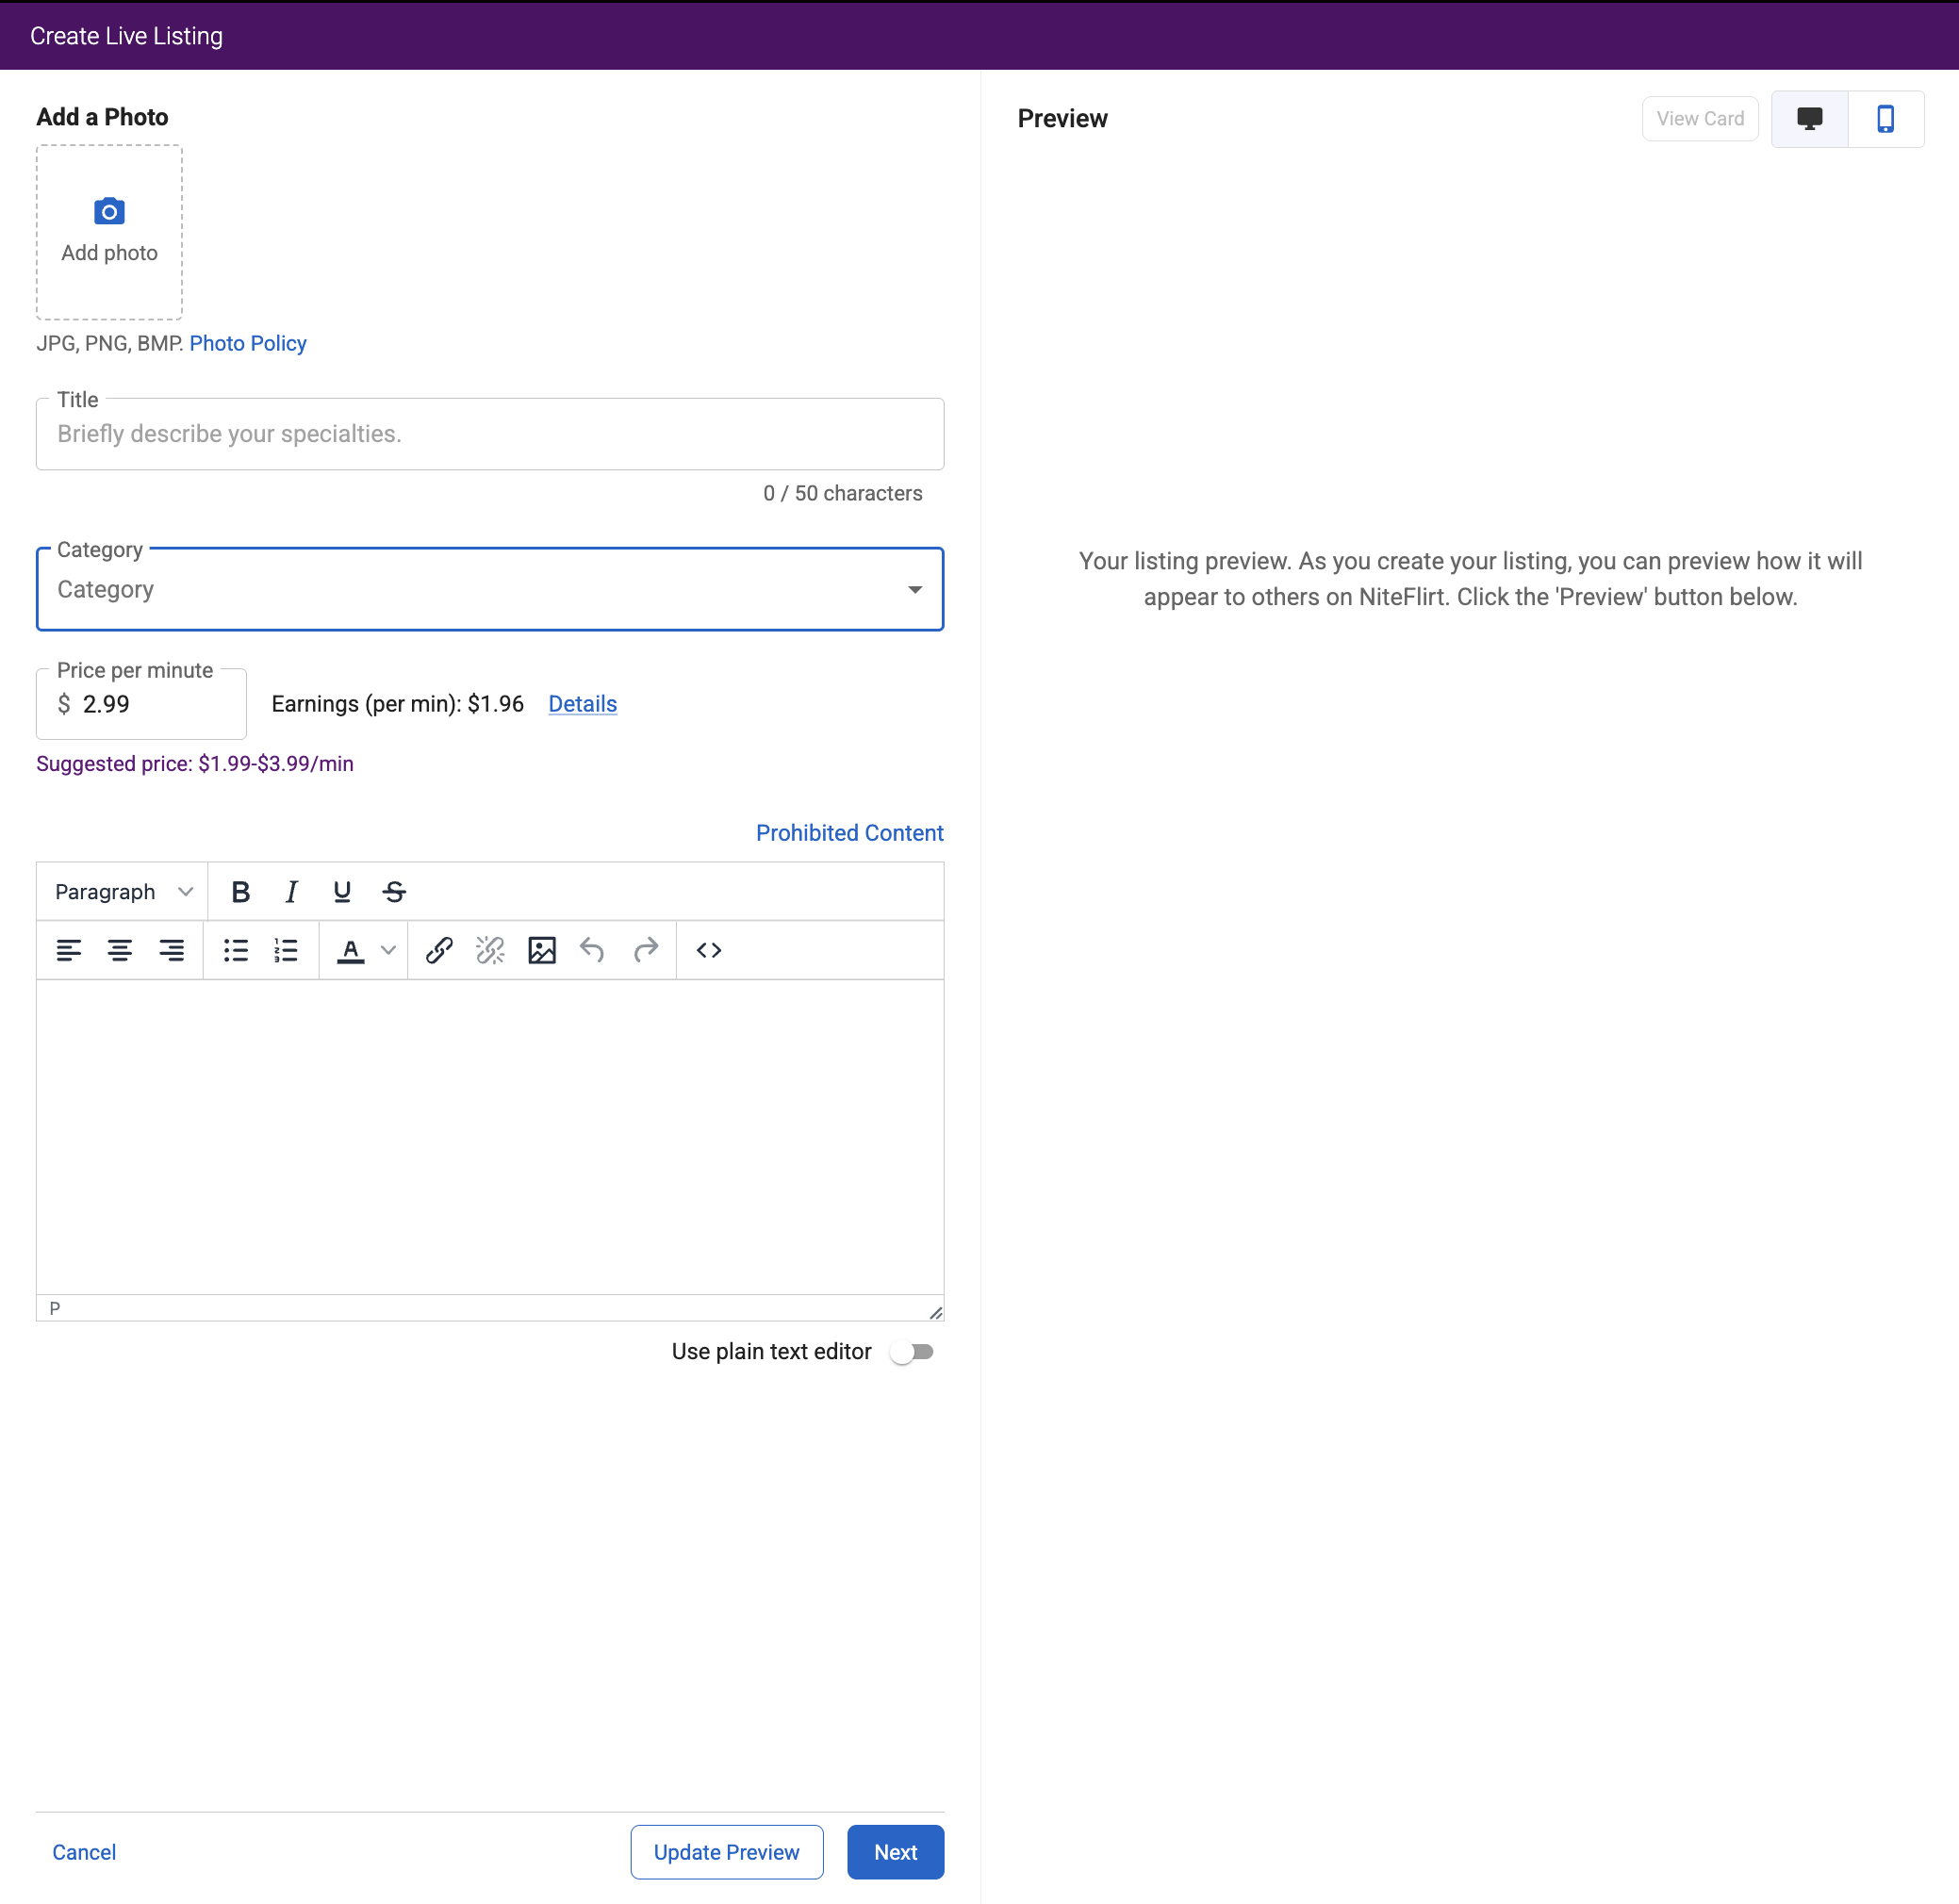Apply italic formatting
Image resolution: width=1959 pixels, height=1904 pixels.
click(291, 892)
